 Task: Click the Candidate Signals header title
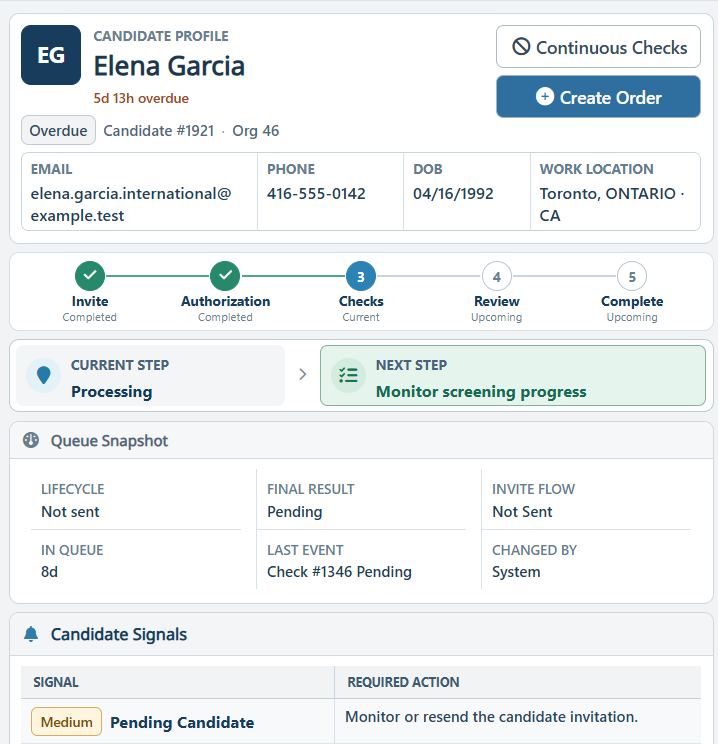coord(119,634)
